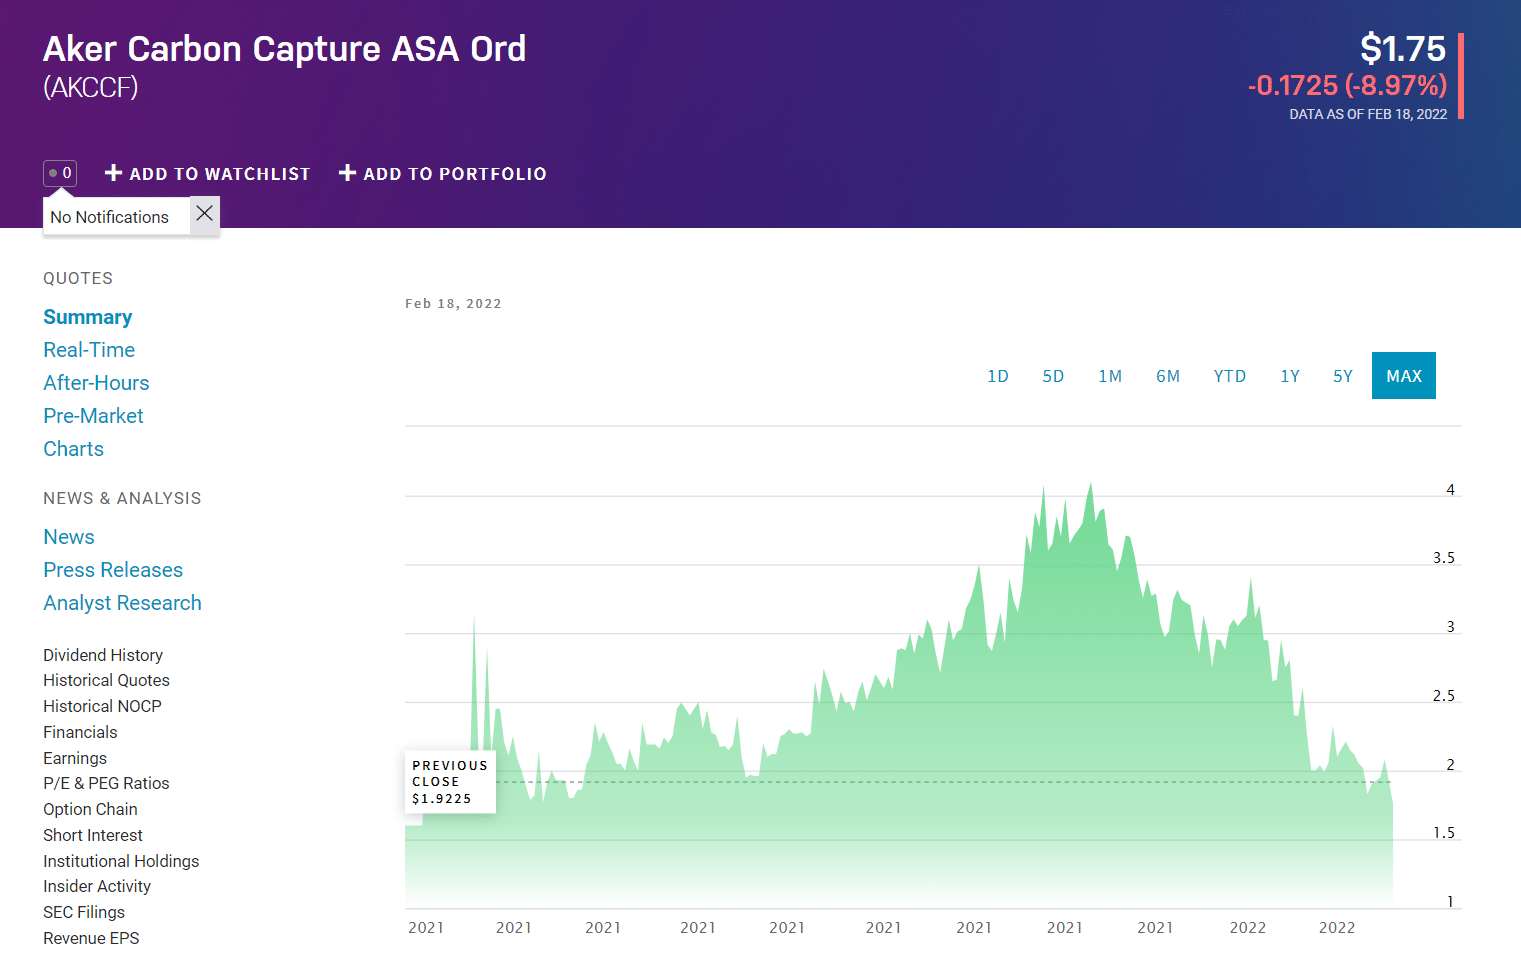Viewport: 1521px width, 971px height.
Task: Open the Earnings page
Action: 75,758
